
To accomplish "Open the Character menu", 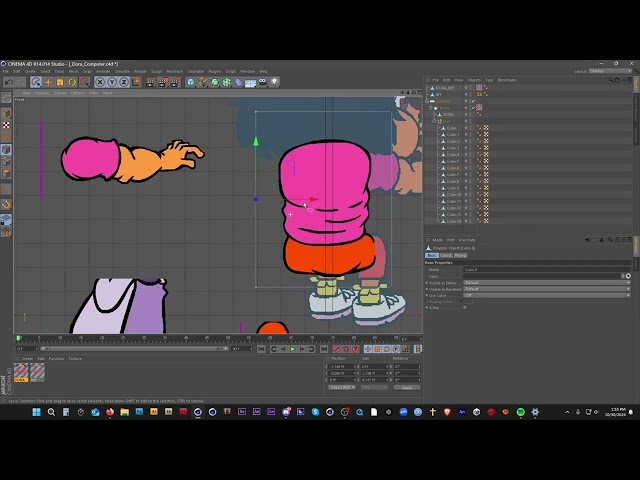I will coord(196,71).
